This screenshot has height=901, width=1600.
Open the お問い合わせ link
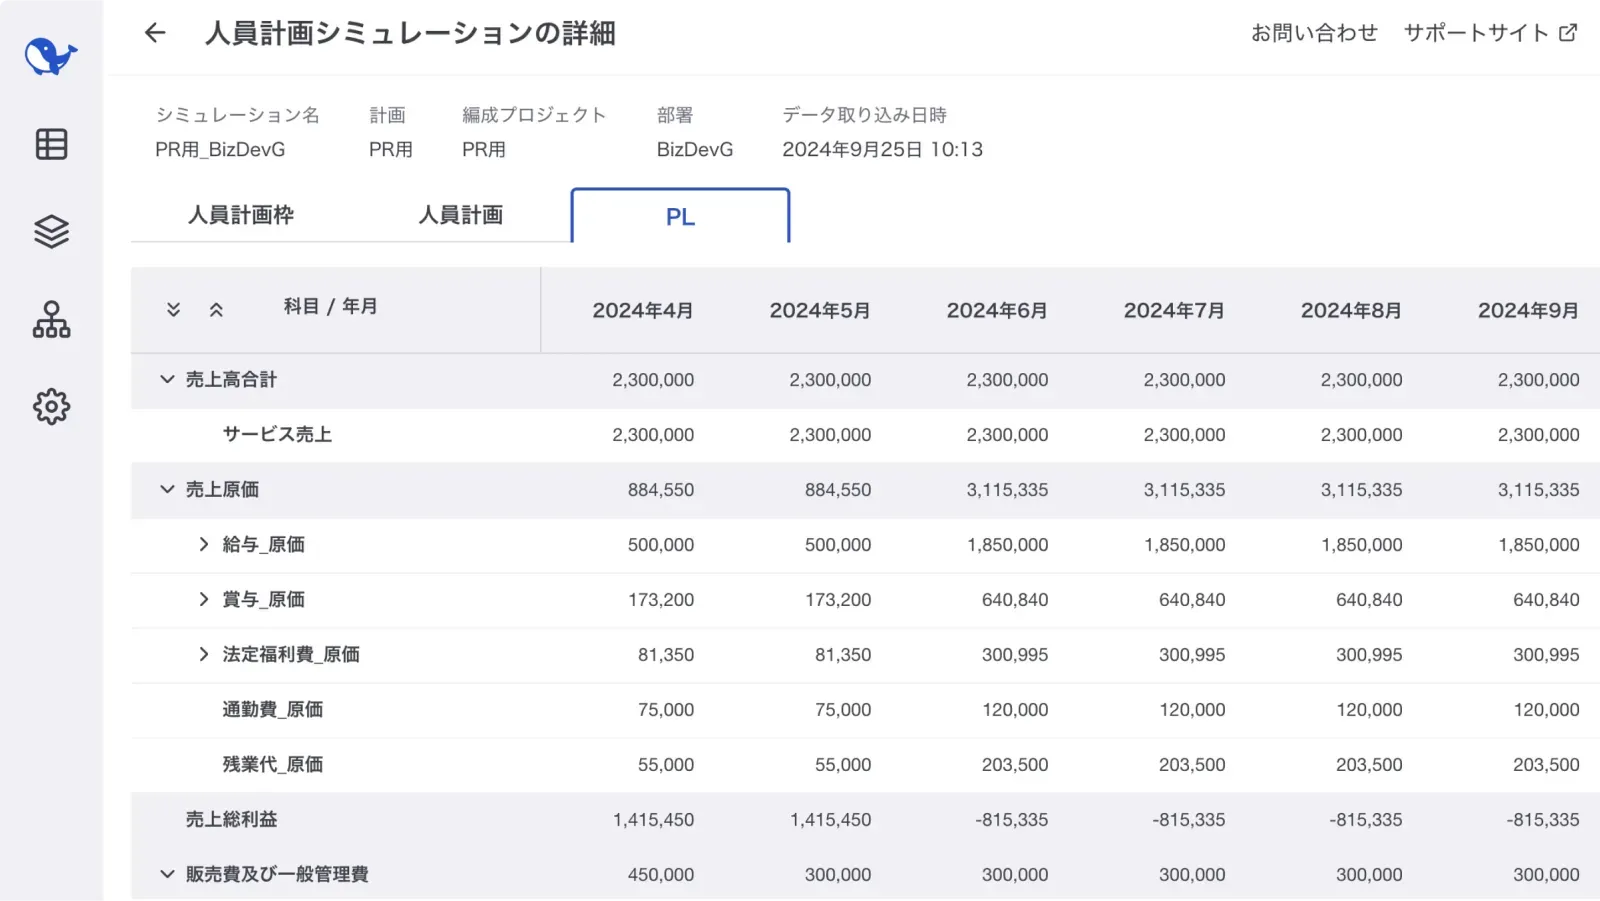click(1314, 33)
